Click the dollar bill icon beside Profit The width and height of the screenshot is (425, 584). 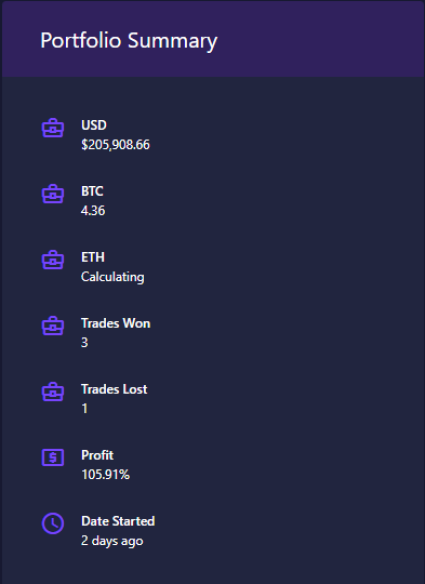53,457
